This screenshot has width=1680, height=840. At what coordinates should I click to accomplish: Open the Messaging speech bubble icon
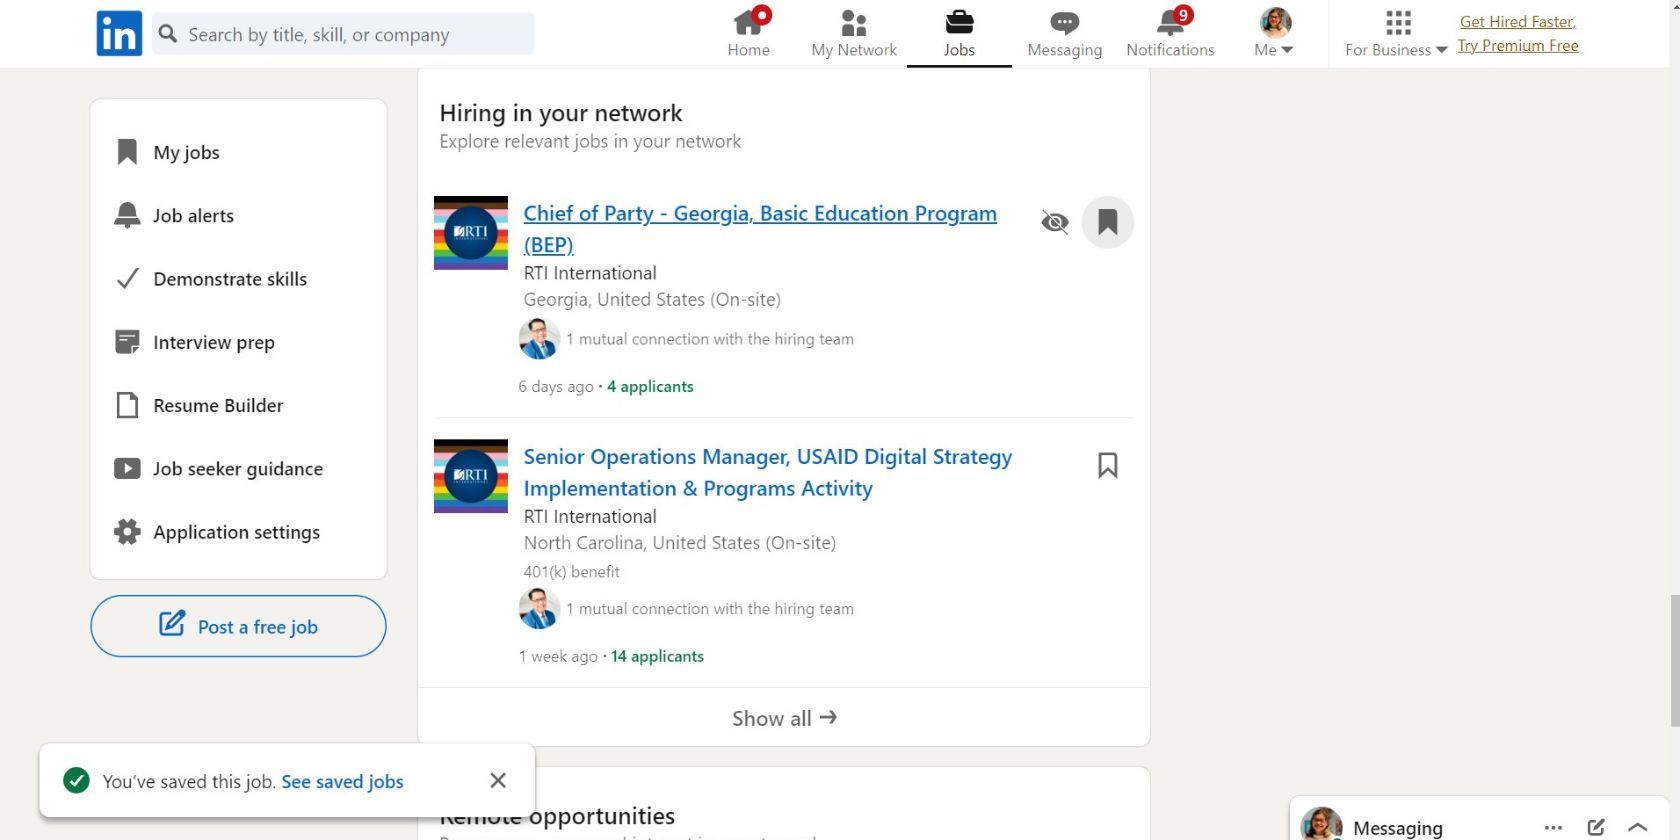pyautogui.click(x=1064, y=22)
